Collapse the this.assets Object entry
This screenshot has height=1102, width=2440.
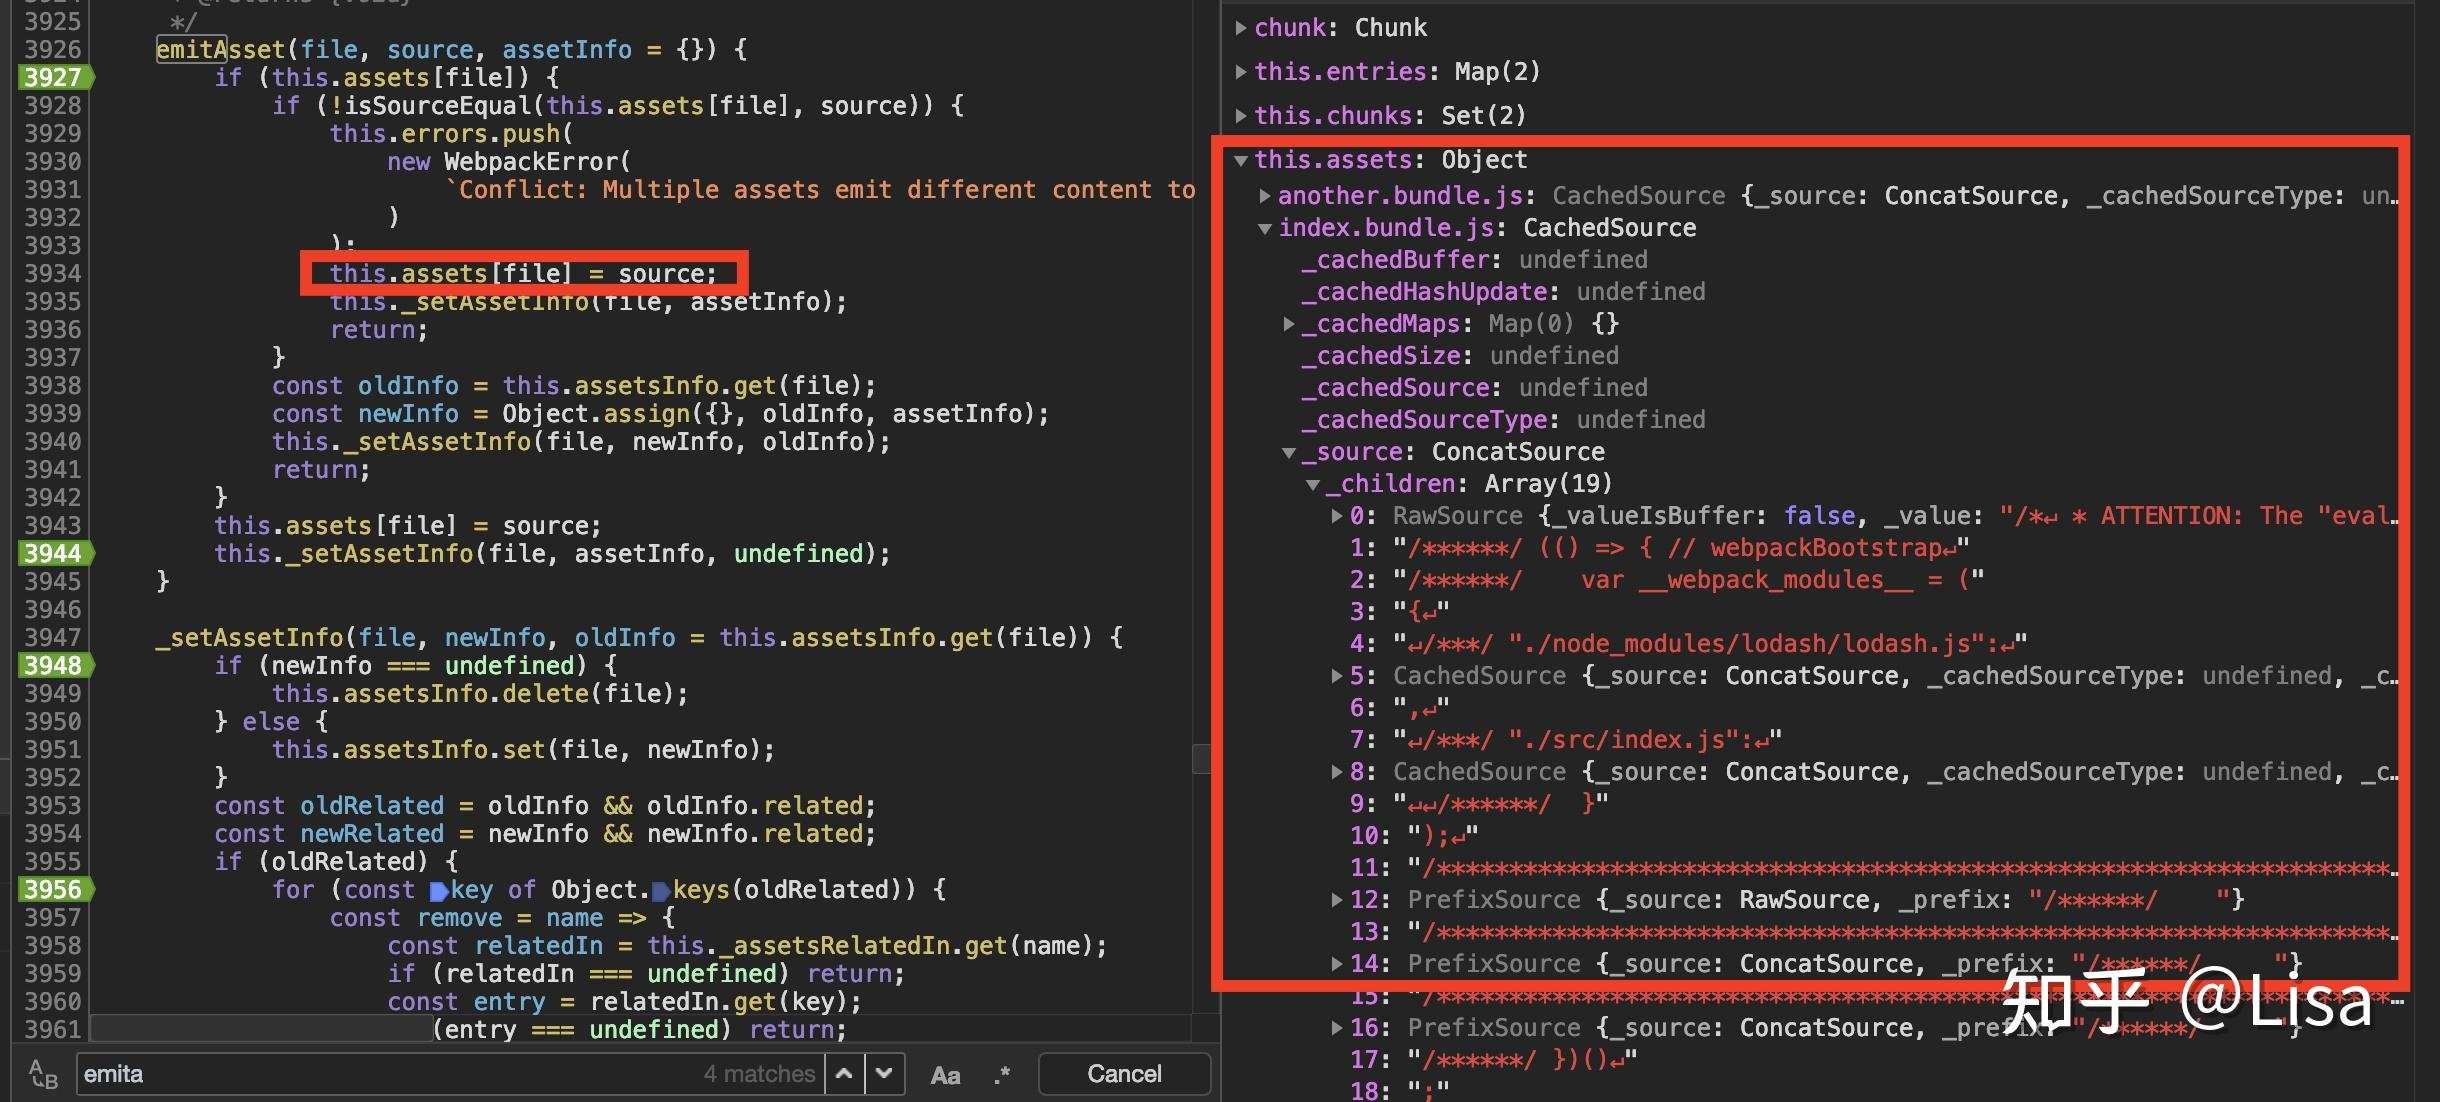[x=1241, y=160]
